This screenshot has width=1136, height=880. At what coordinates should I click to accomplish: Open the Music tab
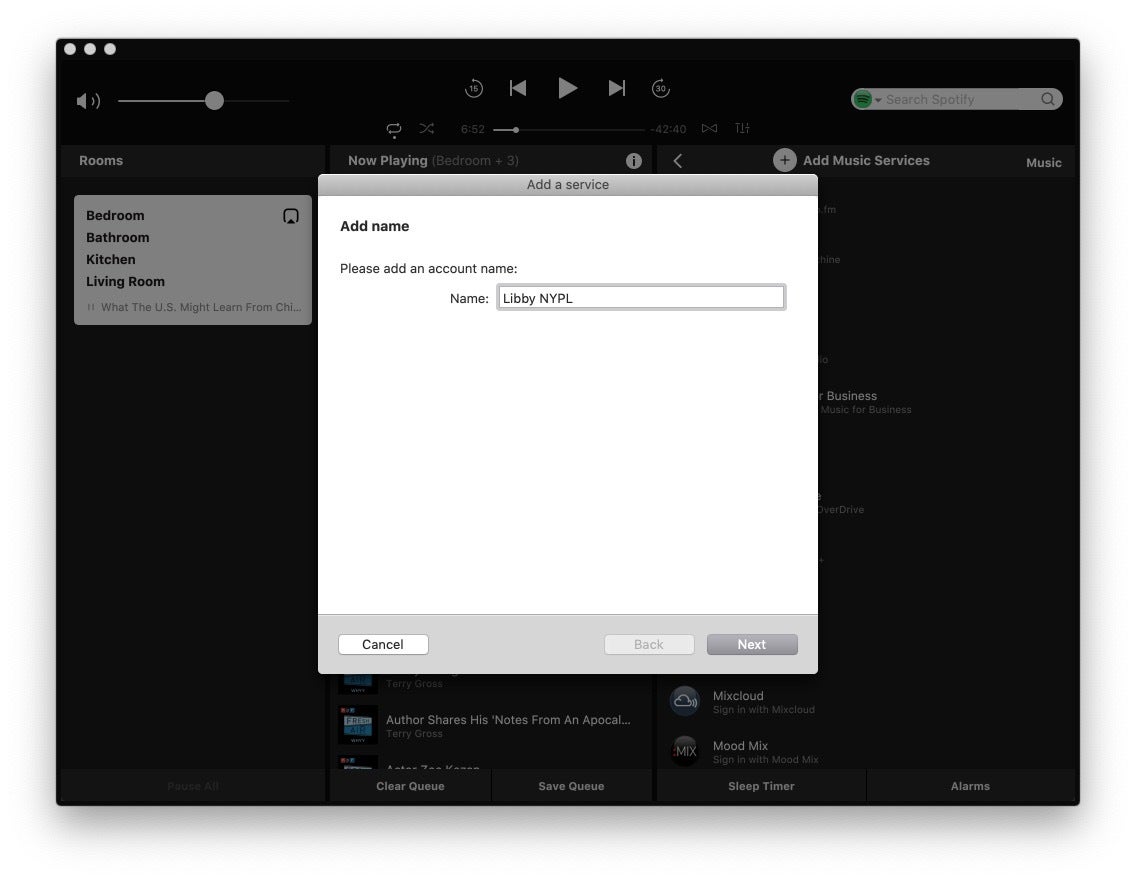(1043, 163)
